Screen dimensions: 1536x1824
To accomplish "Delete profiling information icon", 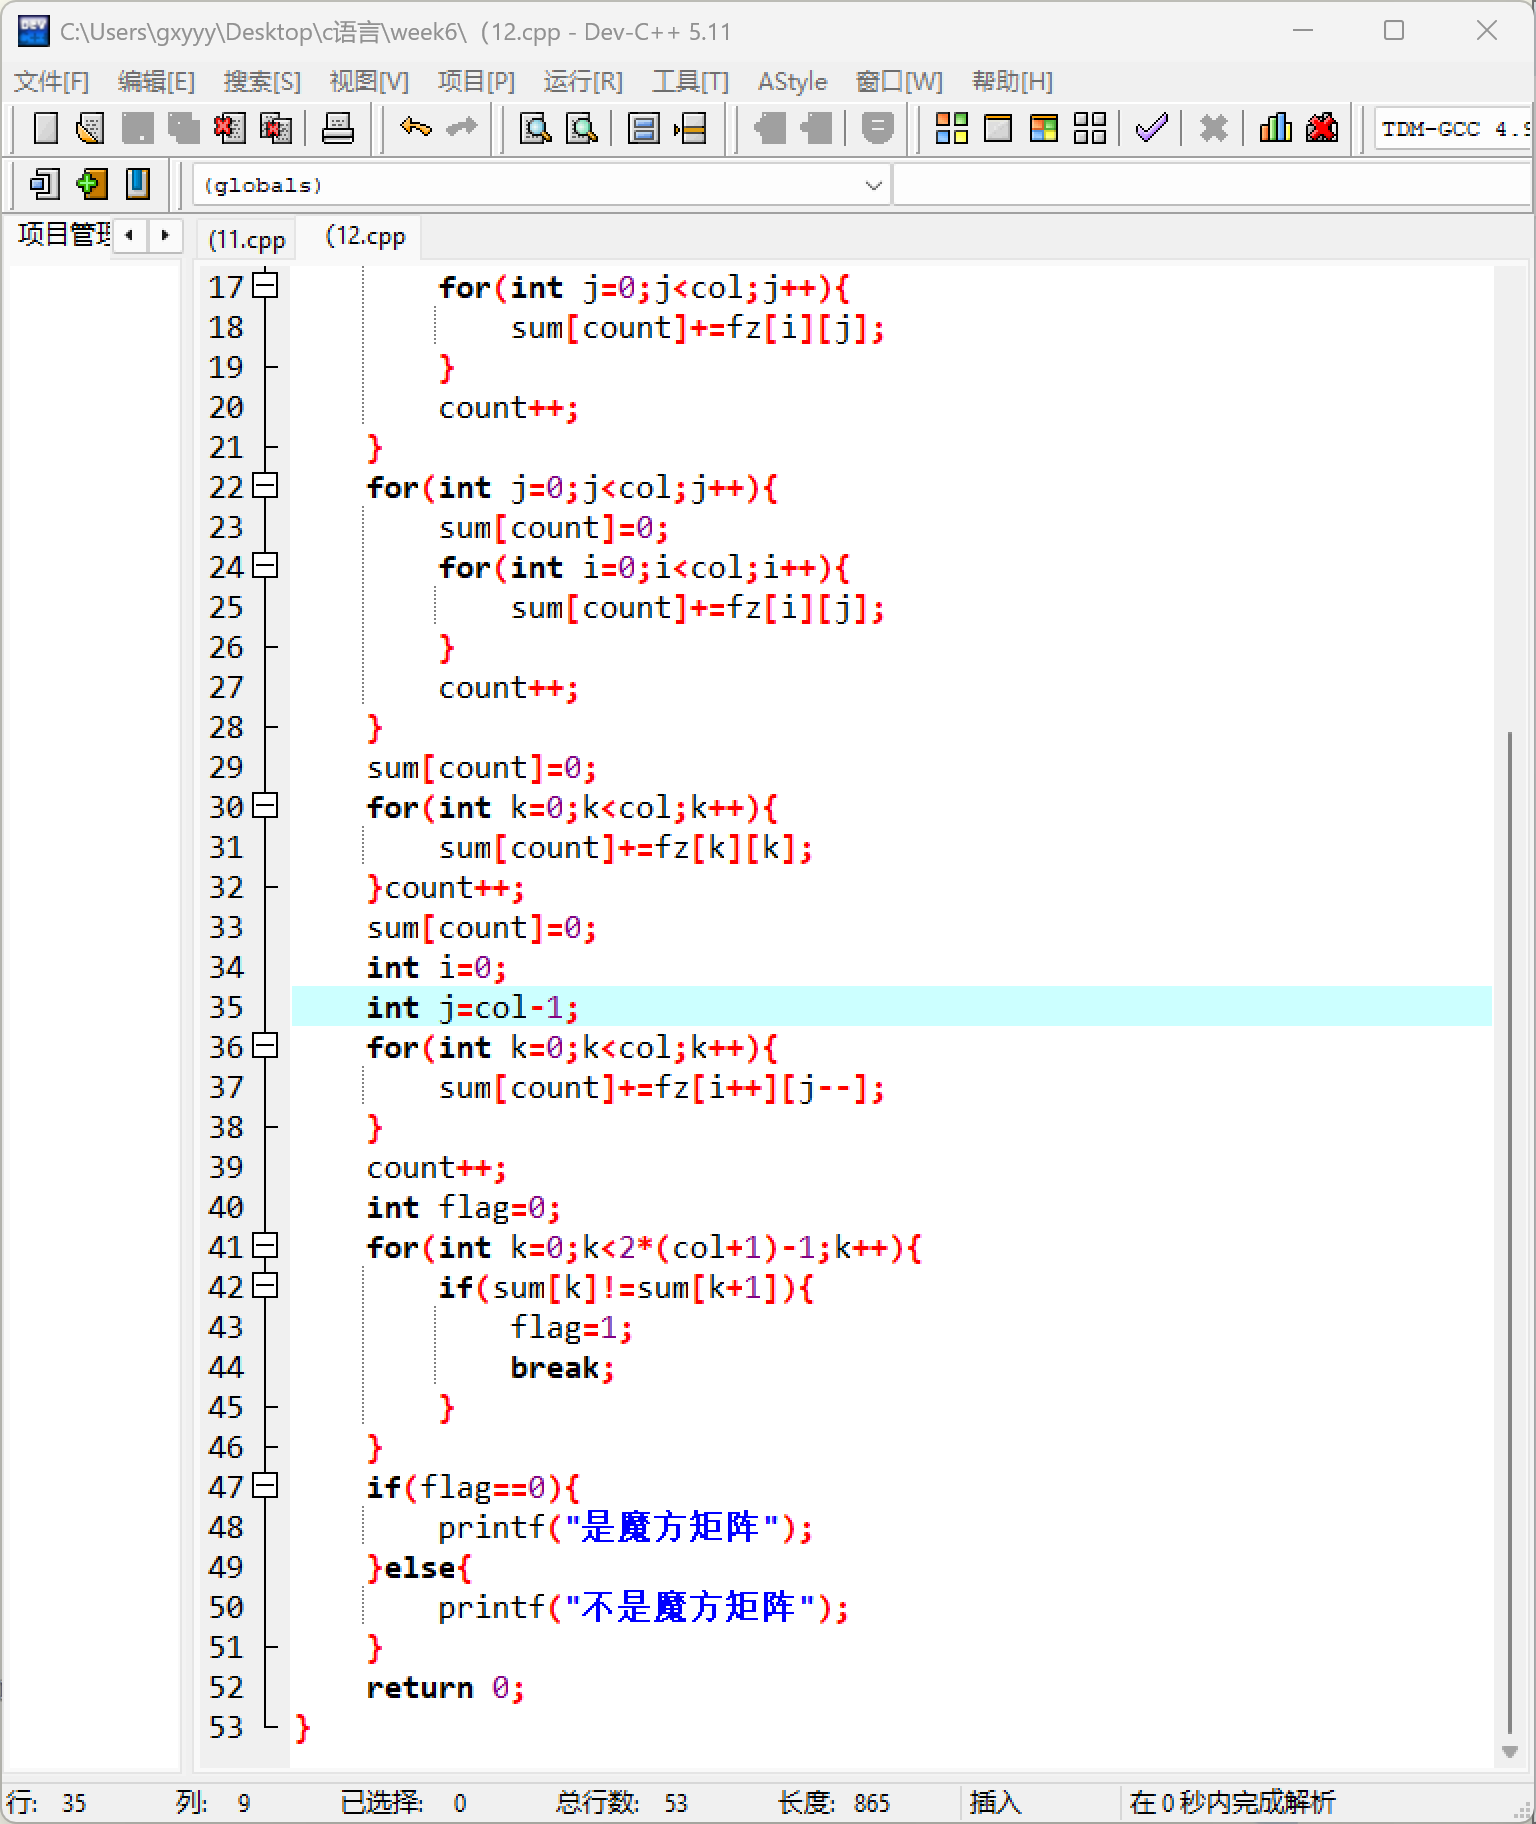I will click(x=1322, y=128).
